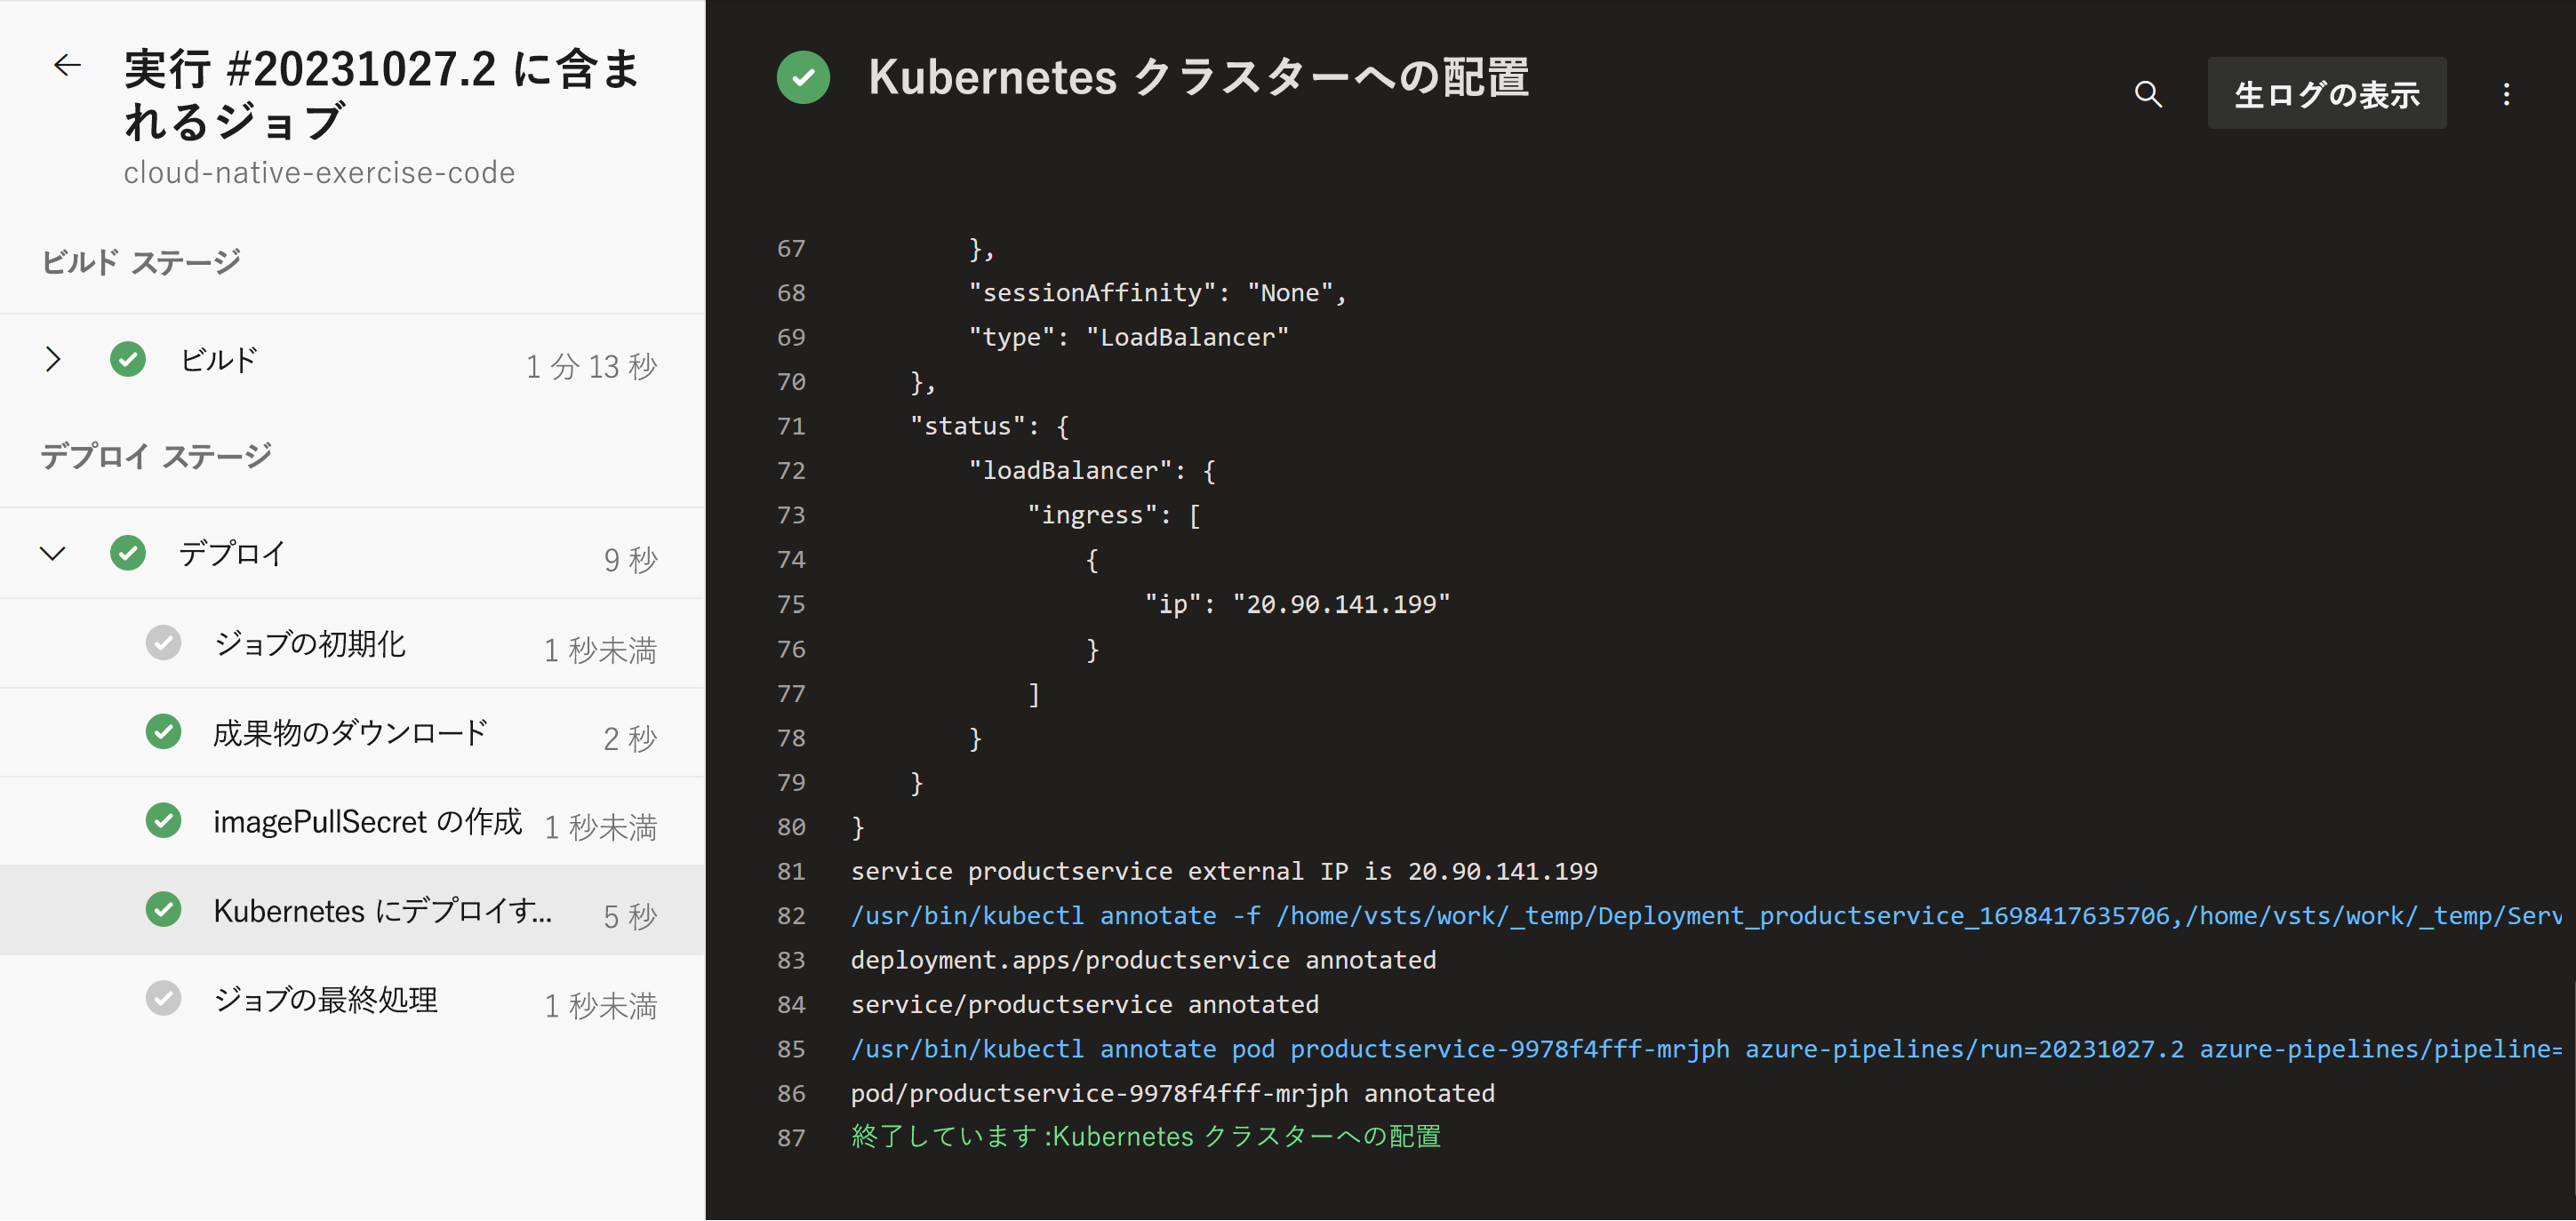2576x1221 pixels.
Task: Select the ジョブの初期化 step
Action: (x=310, y=644)
